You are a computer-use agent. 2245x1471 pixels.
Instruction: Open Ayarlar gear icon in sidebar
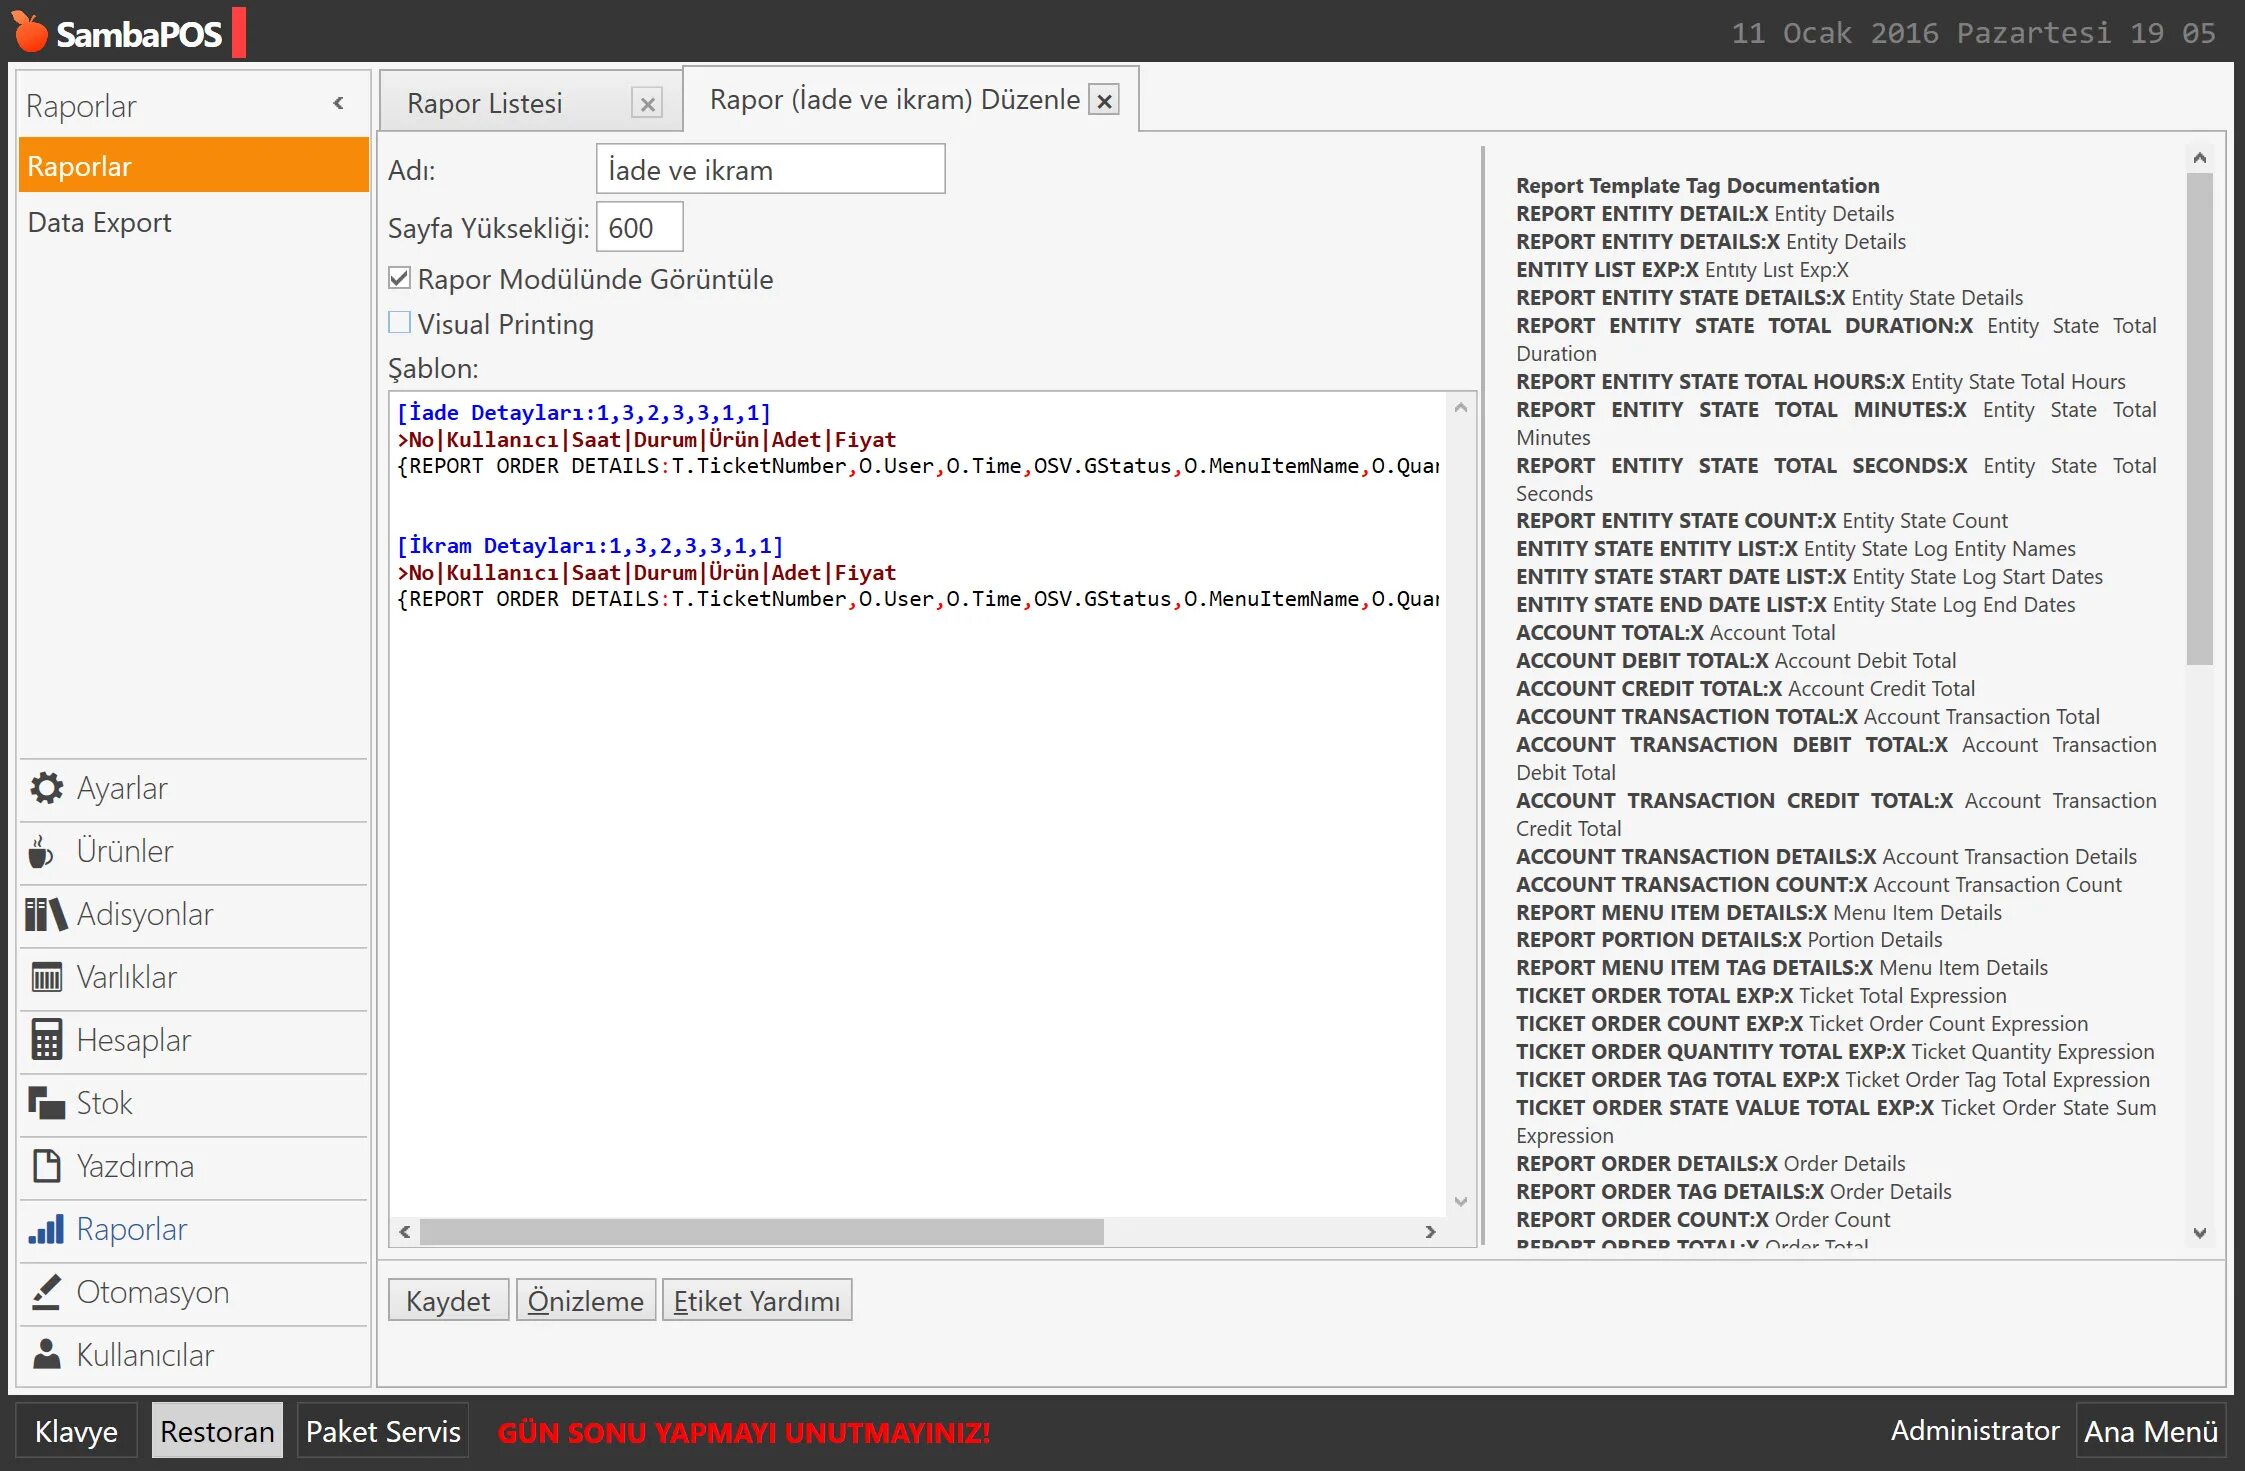point(46,788)
